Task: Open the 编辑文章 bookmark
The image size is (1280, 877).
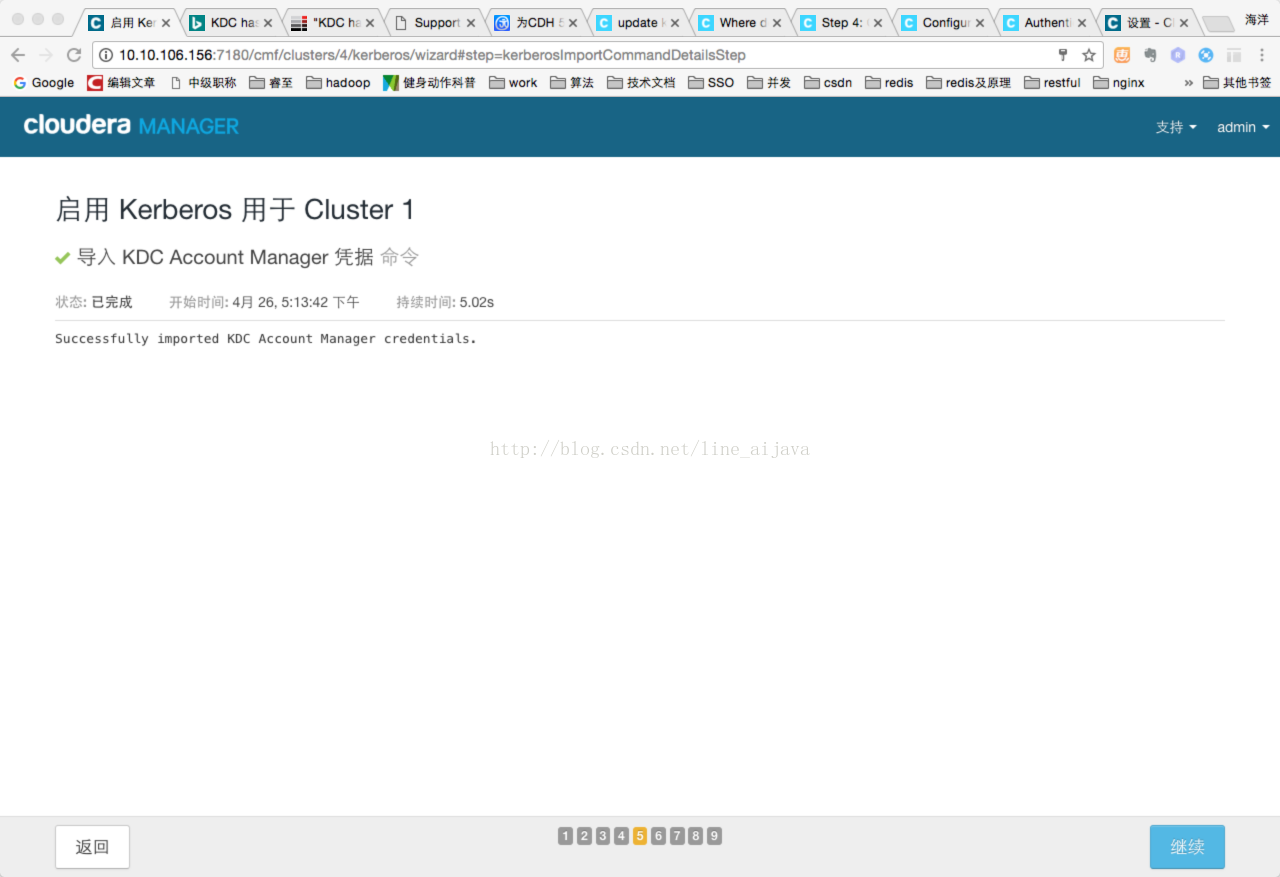Action: (x=121, y=83)
